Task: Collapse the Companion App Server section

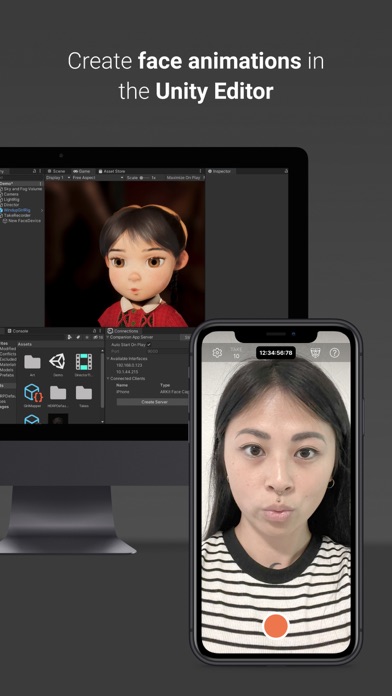Action: tap(108, 337)
